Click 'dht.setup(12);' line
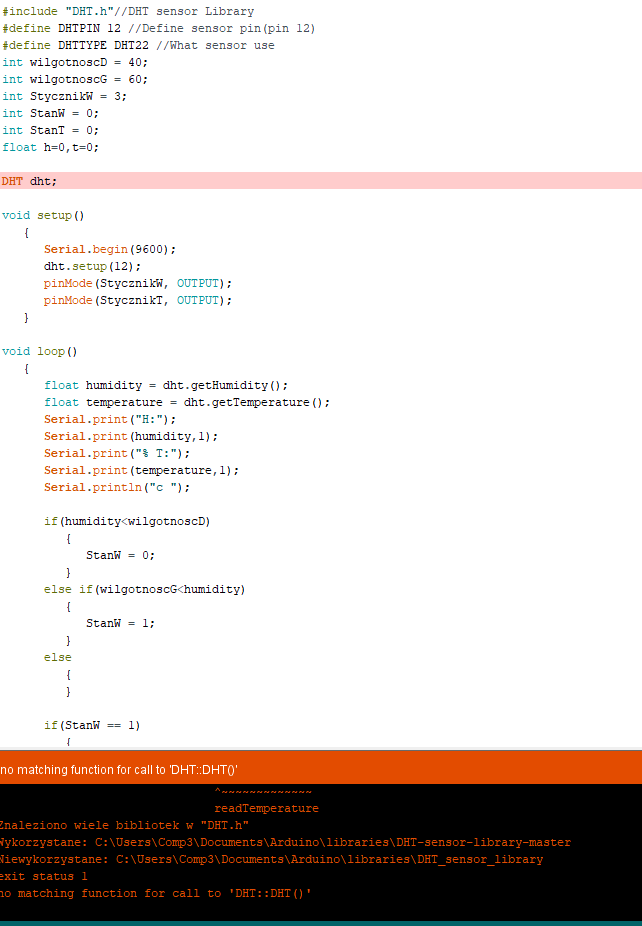 (x=93, y=266)
